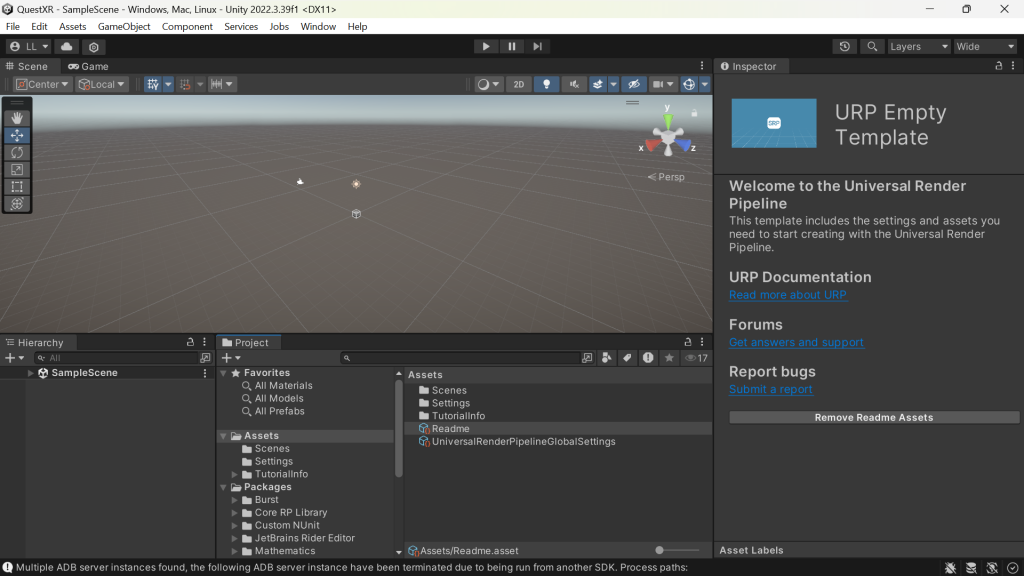
Task: Select the Transform tool
Action: tap(17, 204)
